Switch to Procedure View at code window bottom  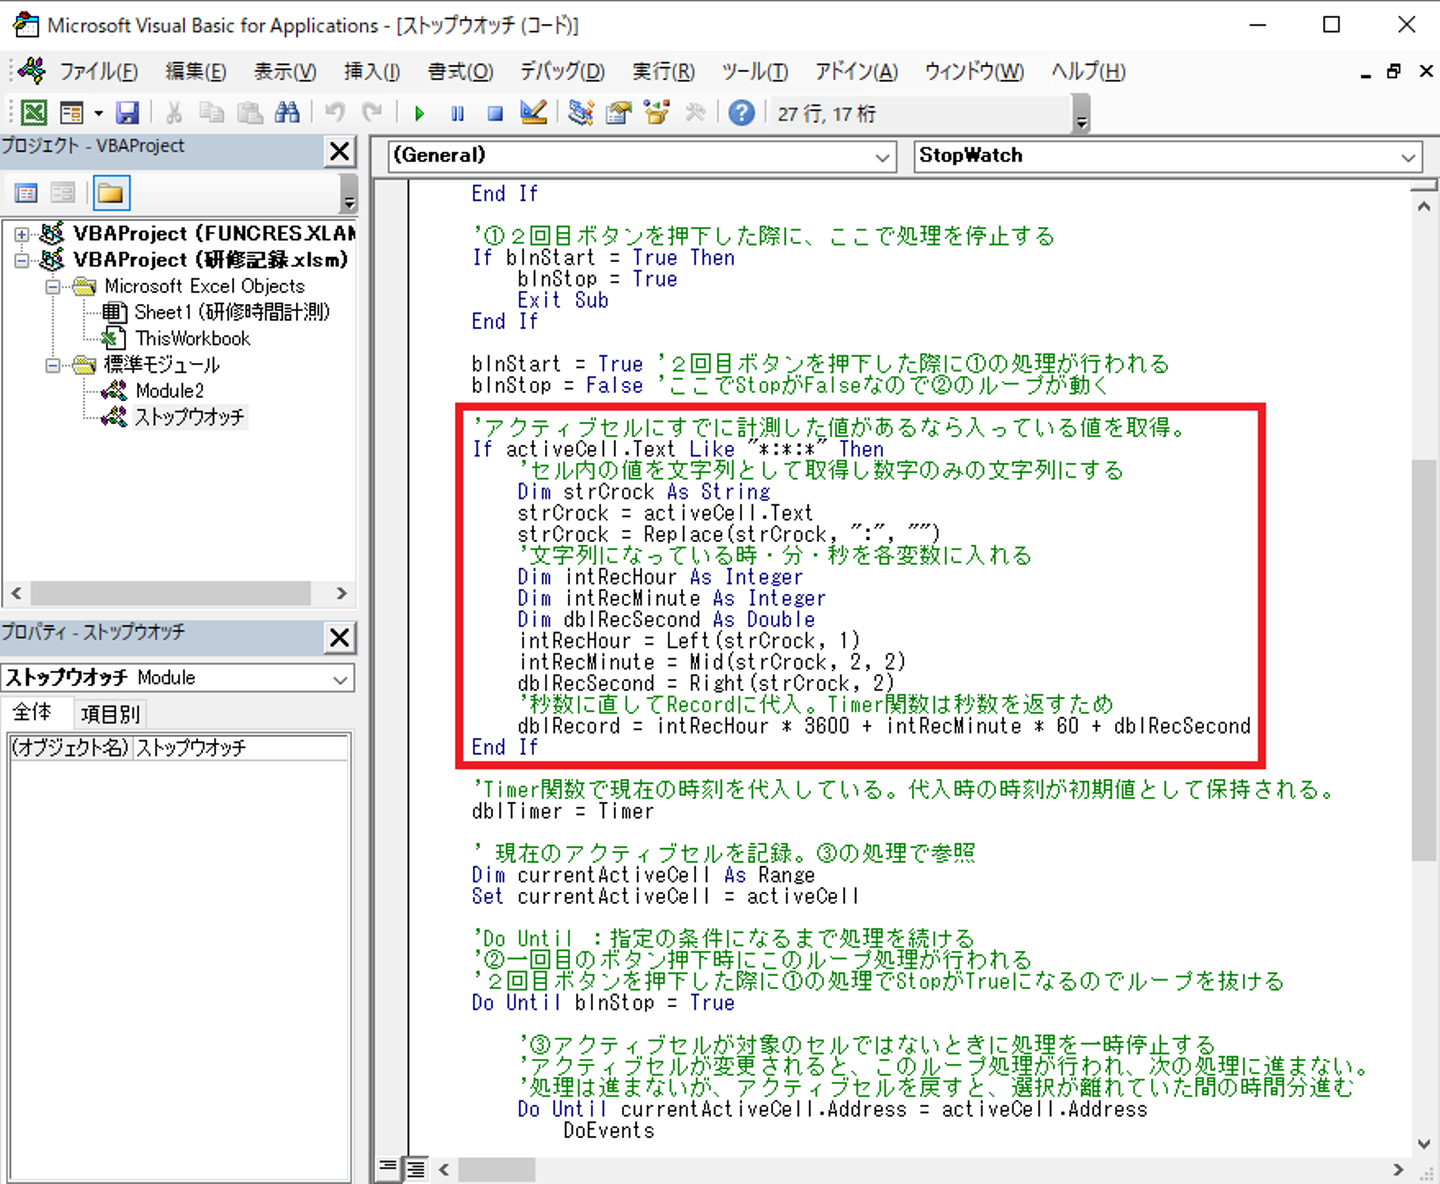[388, 1167]
